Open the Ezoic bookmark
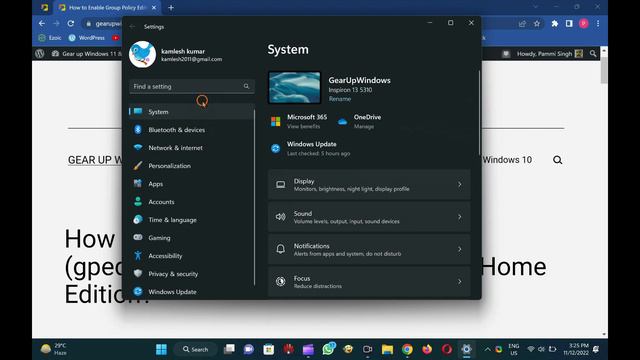Viewport: 640px width, 360px height. click(x=50, y=38)
